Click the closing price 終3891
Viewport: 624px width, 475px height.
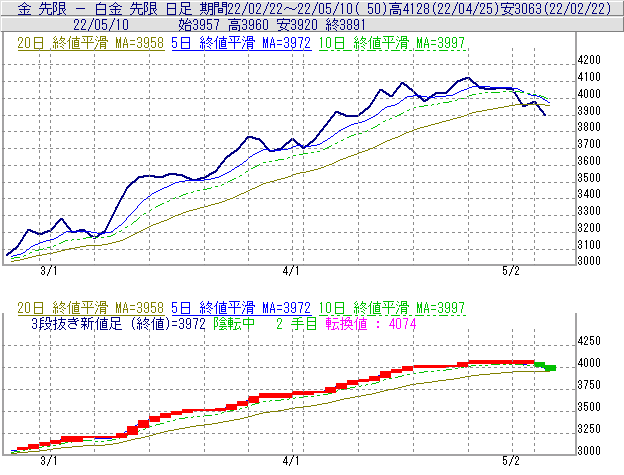(x=345, y=25)
